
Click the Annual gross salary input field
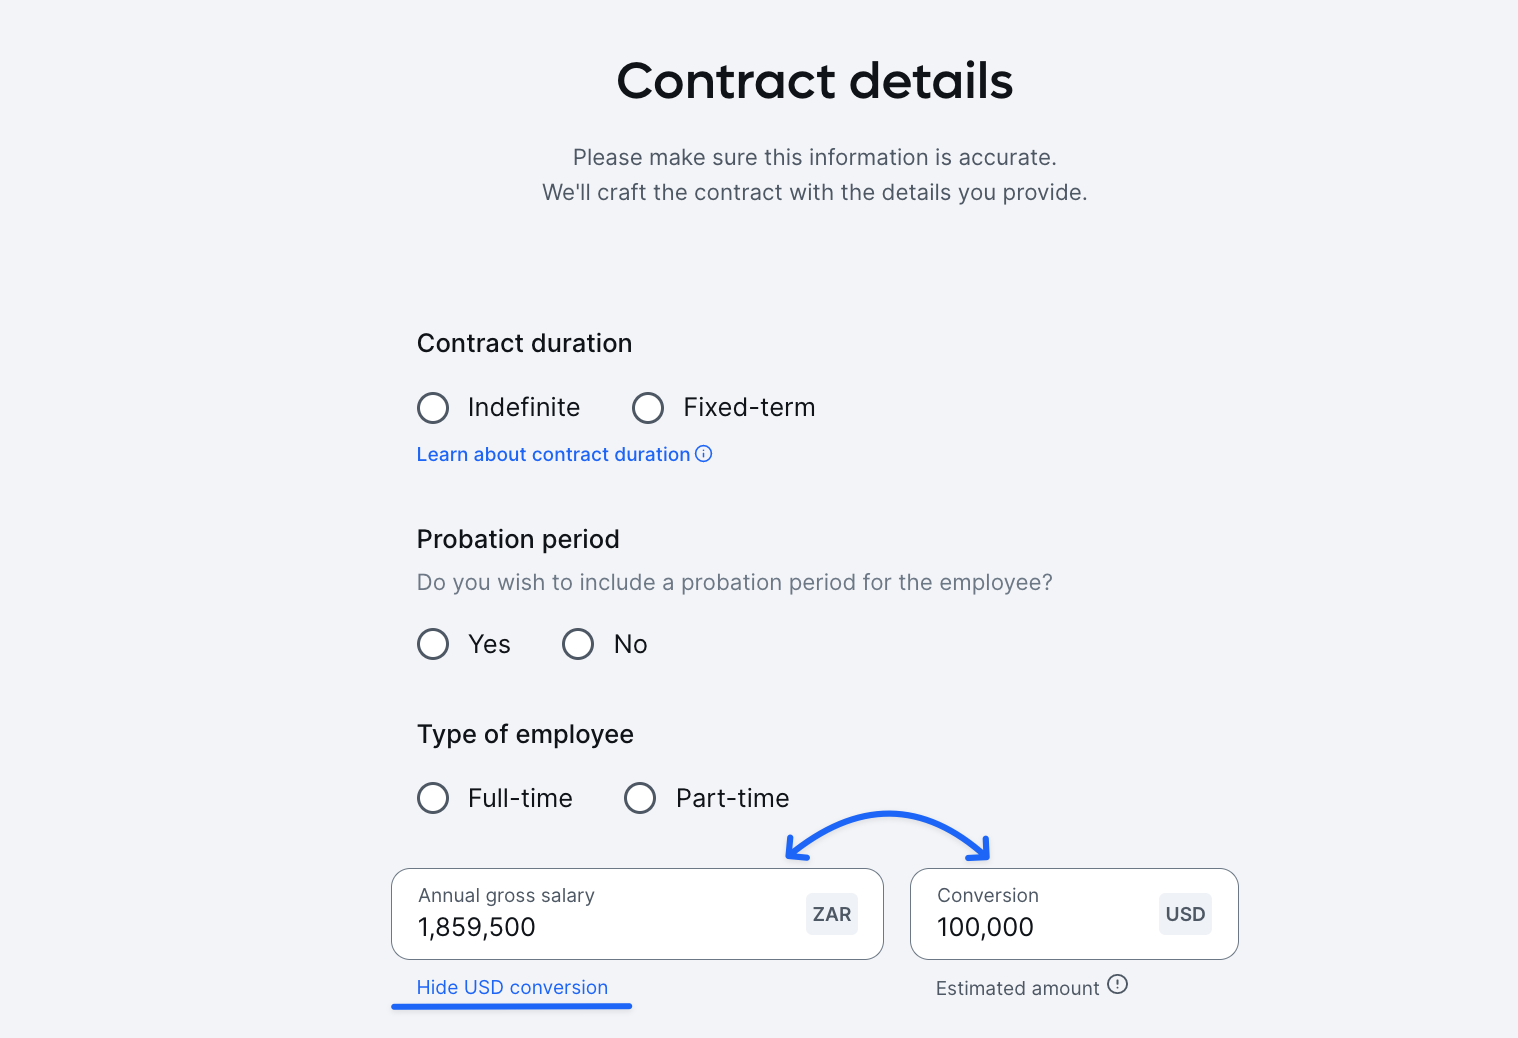pyautogui.click(x=637, y=914)
